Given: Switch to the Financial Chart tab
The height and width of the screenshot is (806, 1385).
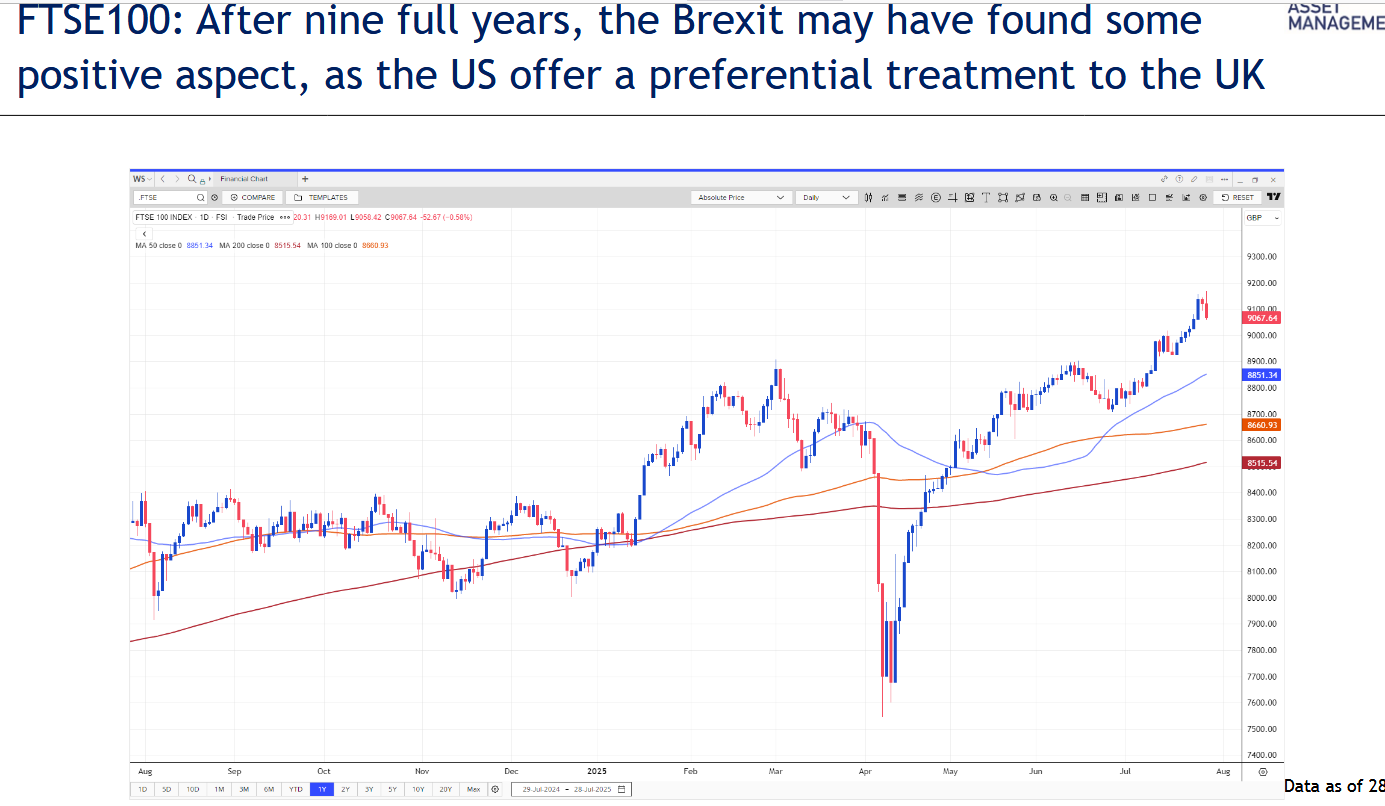Looking at the screenshot, I should (245, 179).
